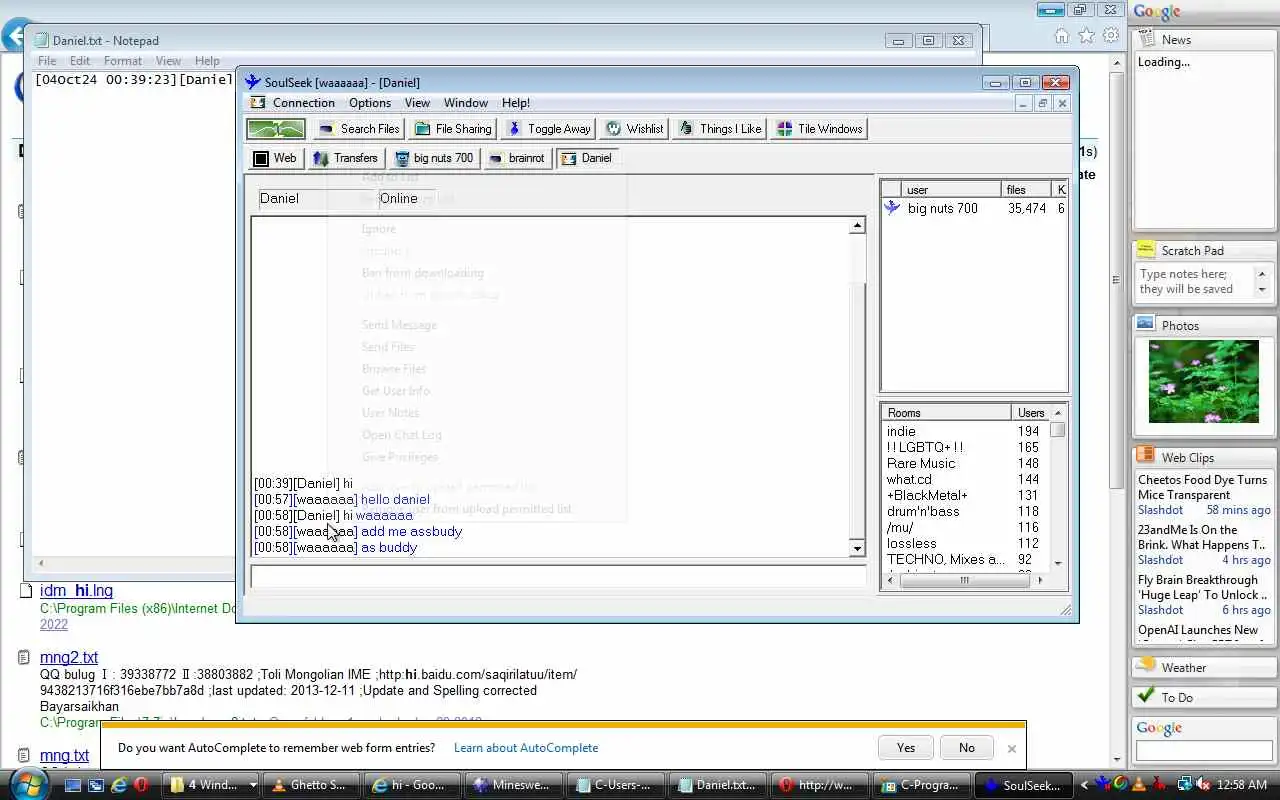Open Search Files in SoulSeek toolbar
This screenshot has height=800, width=1280.
(359, 129)
